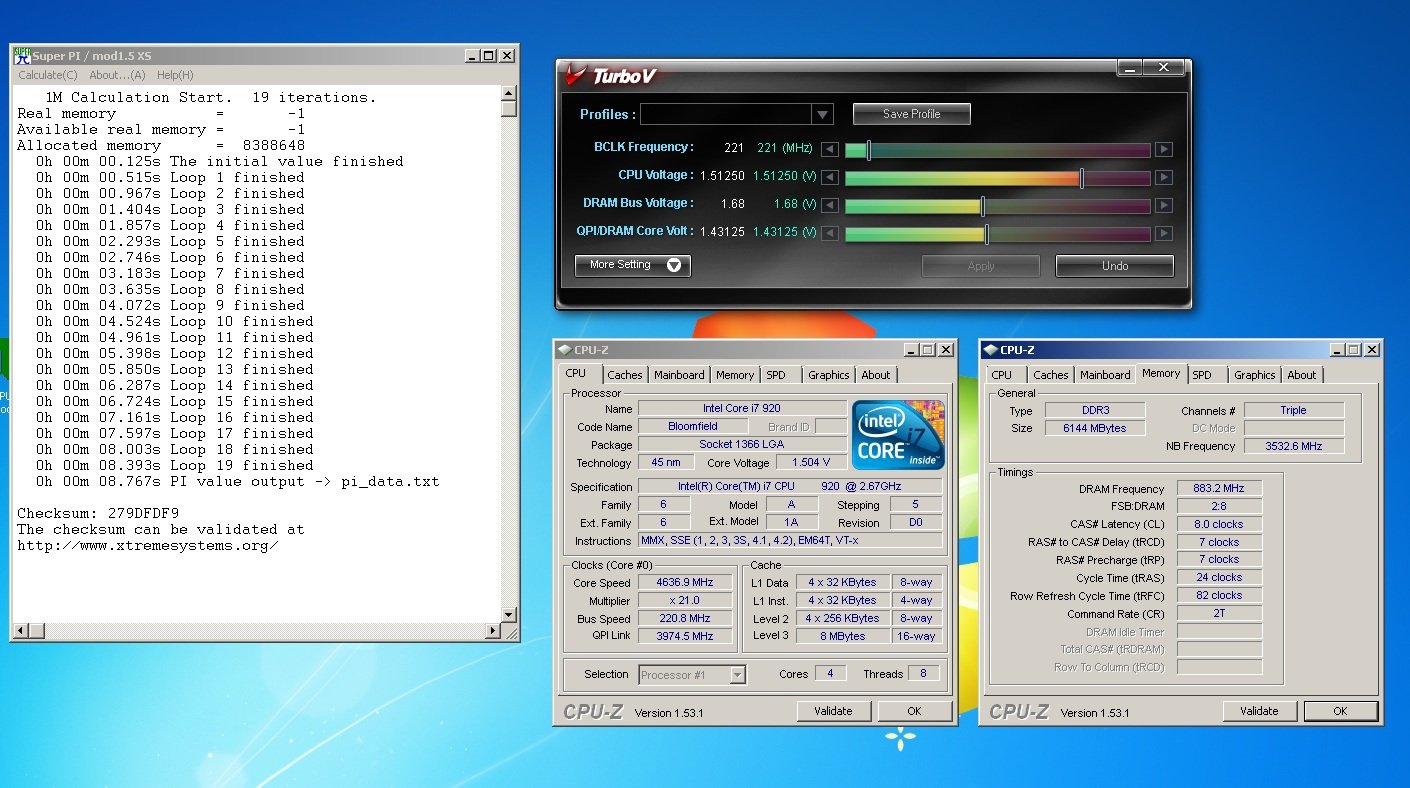
Task: Open the Processor #1 selection dropdown
Action: pos(737,675)
